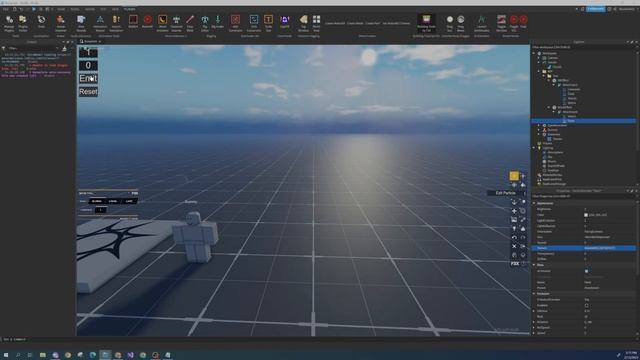Open File Explorer from taskbar
Image resolution: width=640 pixels, height=360 pixels.
(42, 355)
